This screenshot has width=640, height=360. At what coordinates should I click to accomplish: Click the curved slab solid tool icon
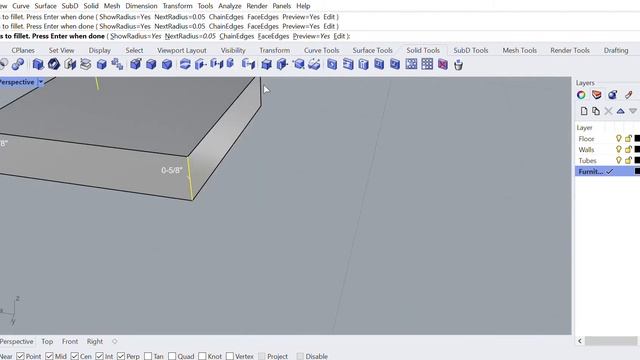pos(185,64)
